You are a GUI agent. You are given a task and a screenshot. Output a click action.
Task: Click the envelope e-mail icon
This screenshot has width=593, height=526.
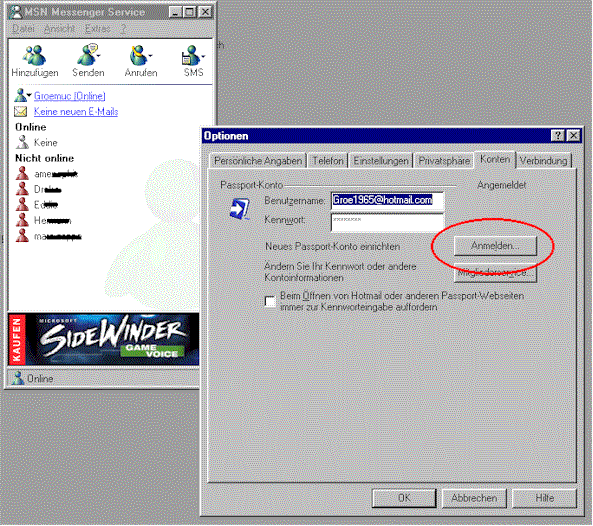click(20, 112)
